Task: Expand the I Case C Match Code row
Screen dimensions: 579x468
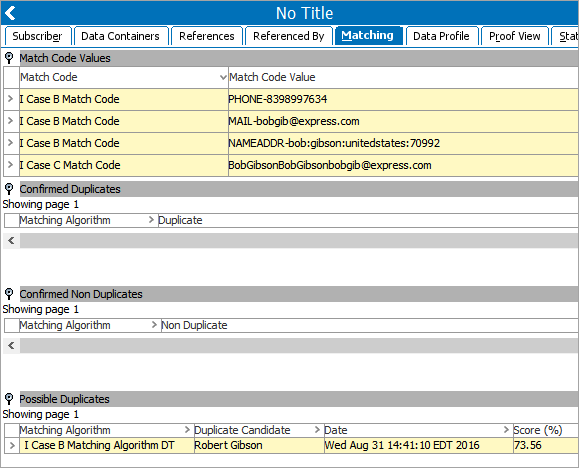Action: pos(11,165)
